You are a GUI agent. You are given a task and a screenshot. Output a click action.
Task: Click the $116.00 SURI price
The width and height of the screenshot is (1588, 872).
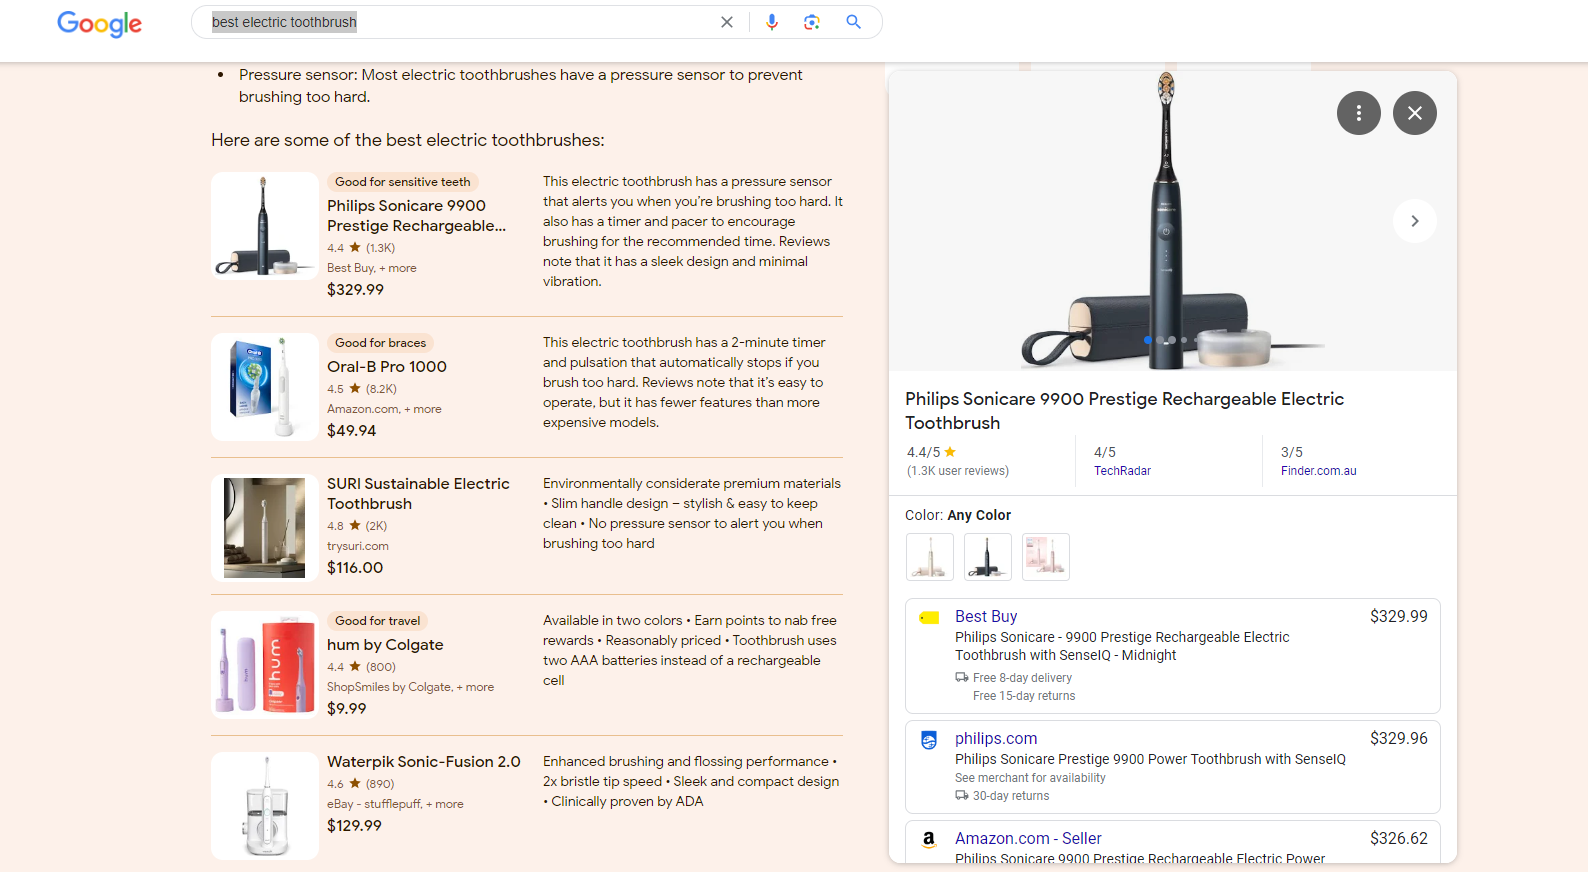355,568
